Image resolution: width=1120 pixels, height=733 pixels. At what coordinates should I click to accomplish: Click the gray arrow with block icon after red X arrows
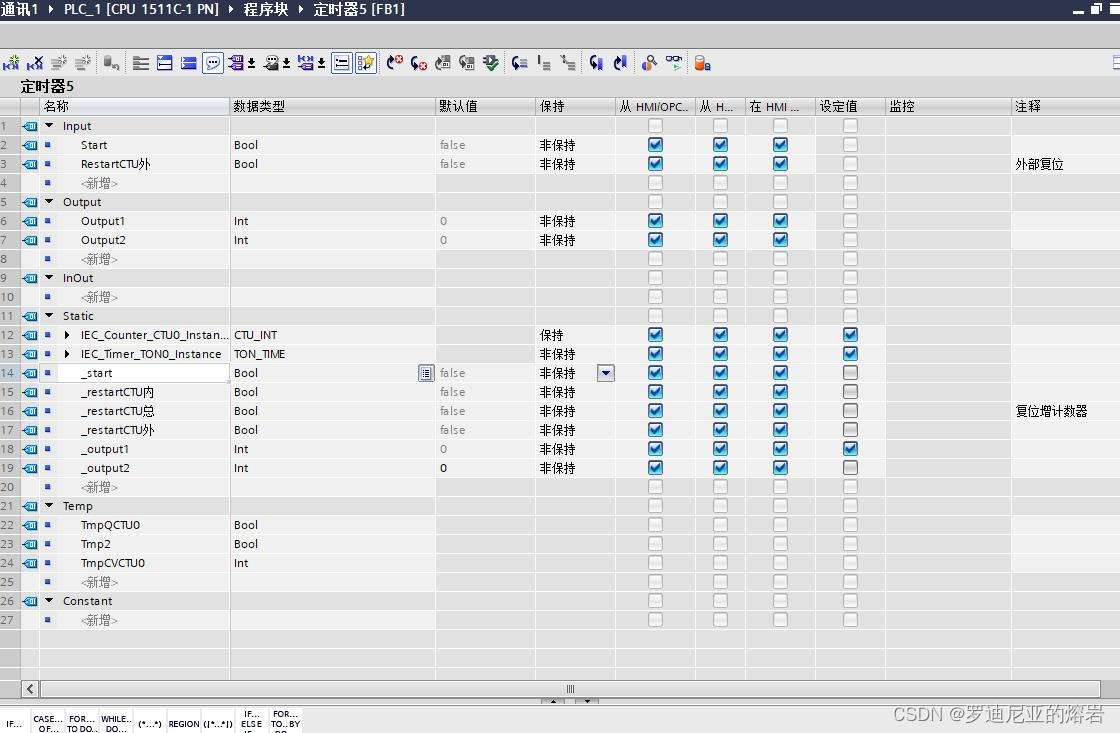443,63
